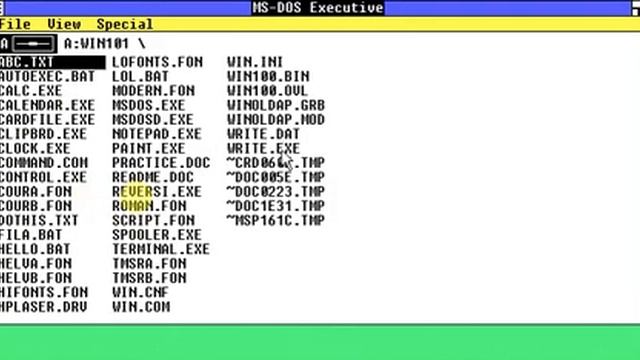
Task: Click the A:WIN101 \ path label
Action: click(104, 43)
